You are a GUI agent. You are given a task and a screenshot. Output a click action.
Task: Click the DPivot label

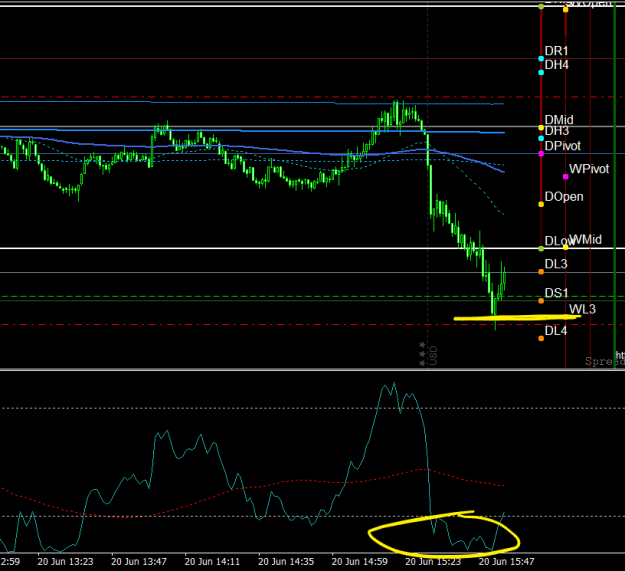click(562, 146)
